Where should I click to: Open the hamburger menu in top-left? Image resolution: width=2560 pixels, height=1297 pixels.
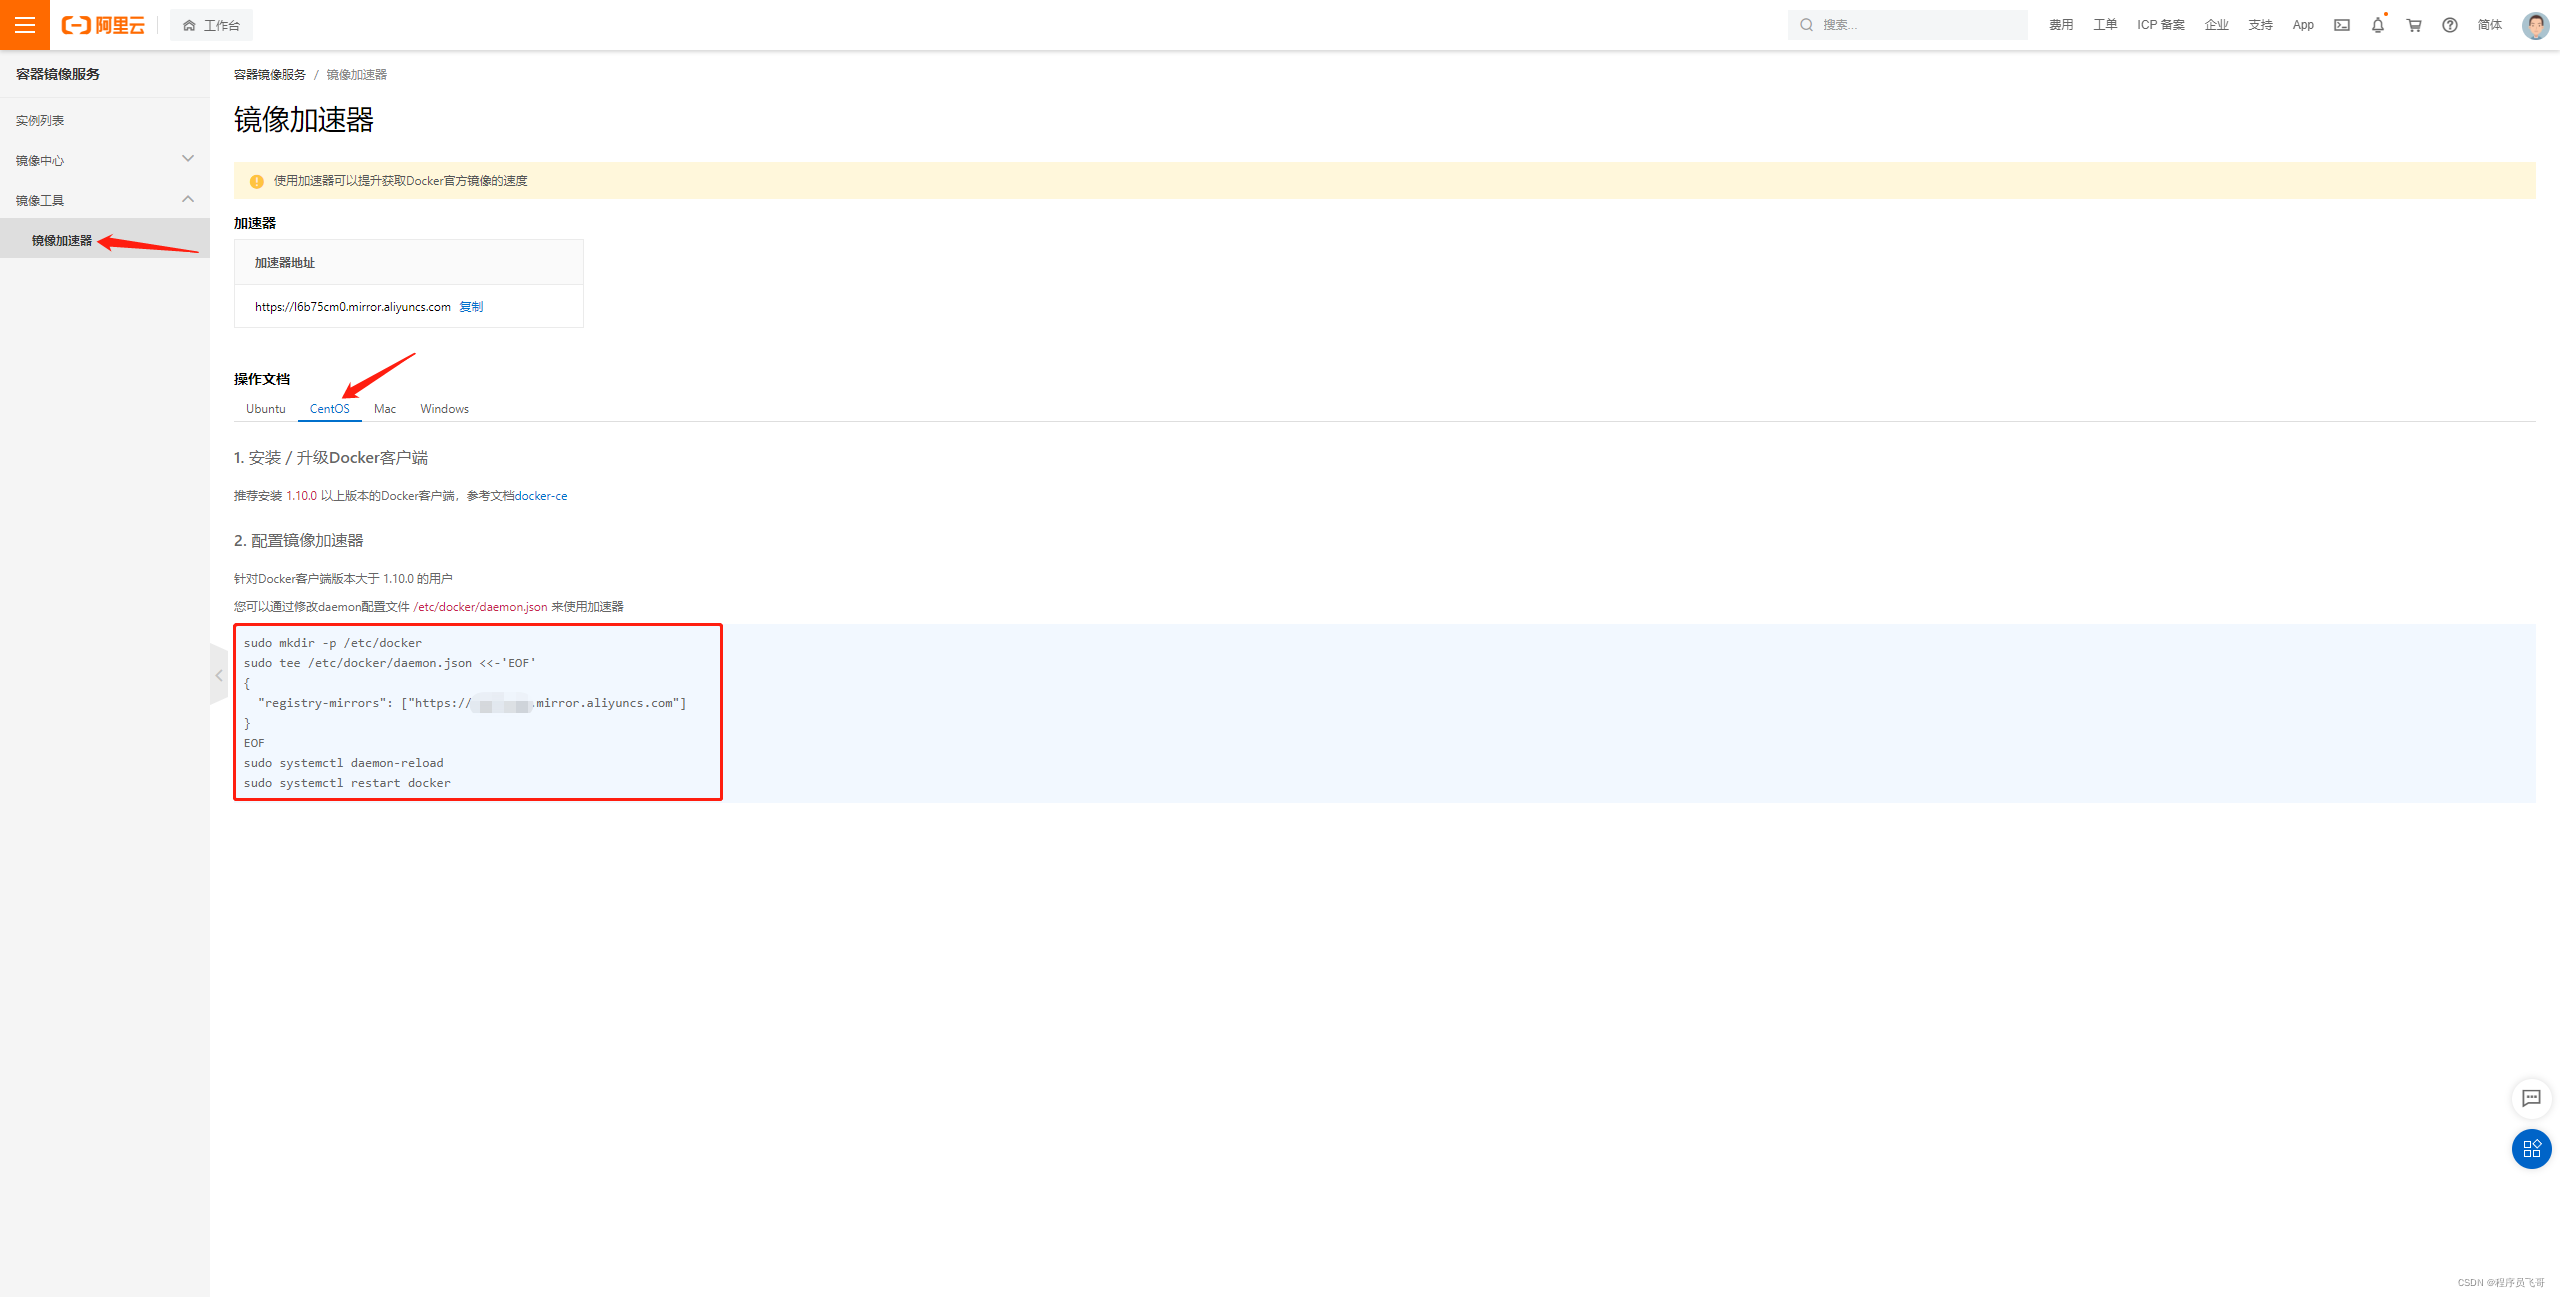pos(25,25)
